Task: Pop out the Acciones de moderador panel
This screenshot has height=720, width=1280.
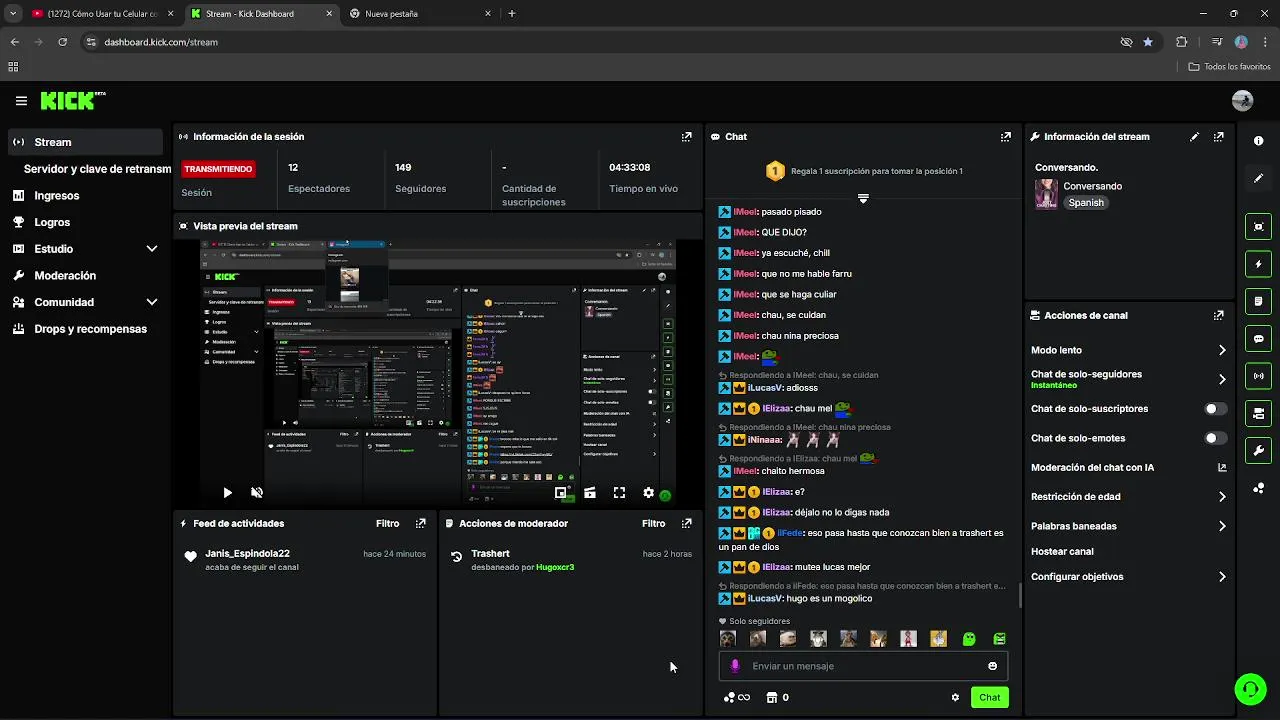Action: 686,523
